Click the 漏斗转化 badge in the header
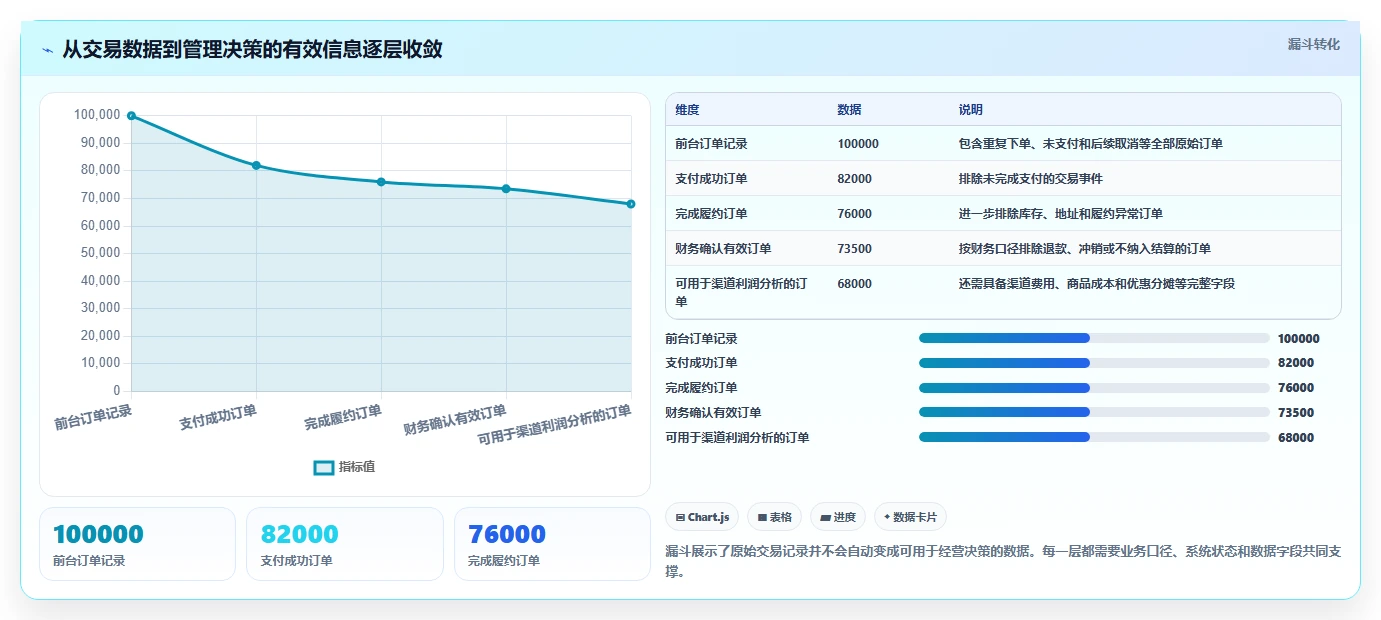1381x620 pixels. tap(1313, 44)
